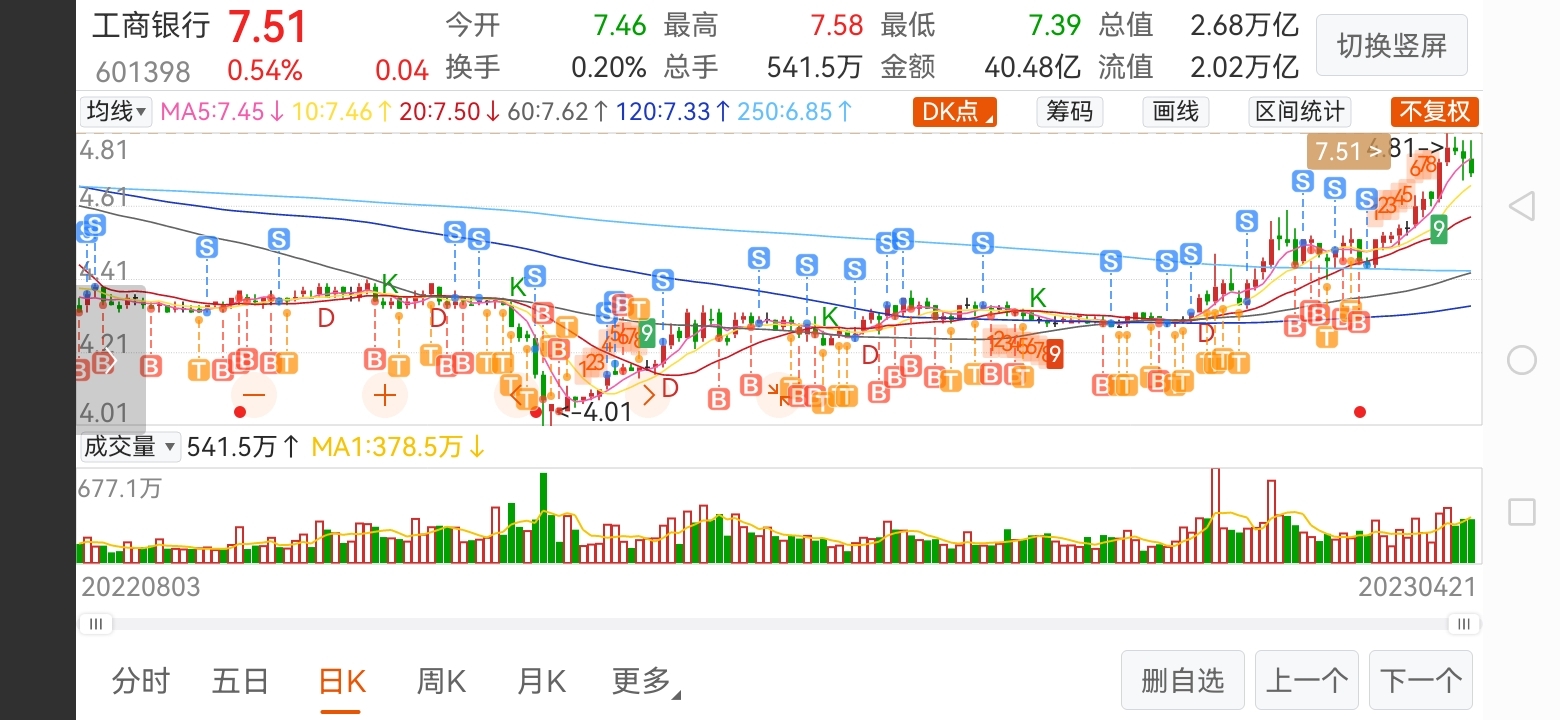
Task: Tap the 流值 value 2.02万亿
Action: pos(1244,68)
